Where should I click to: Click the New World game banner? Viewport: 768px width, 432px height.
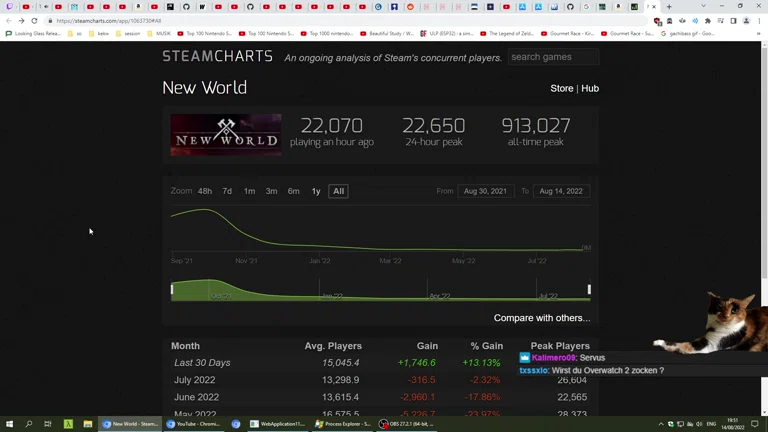pyautogui.click(x=226, y=135)
